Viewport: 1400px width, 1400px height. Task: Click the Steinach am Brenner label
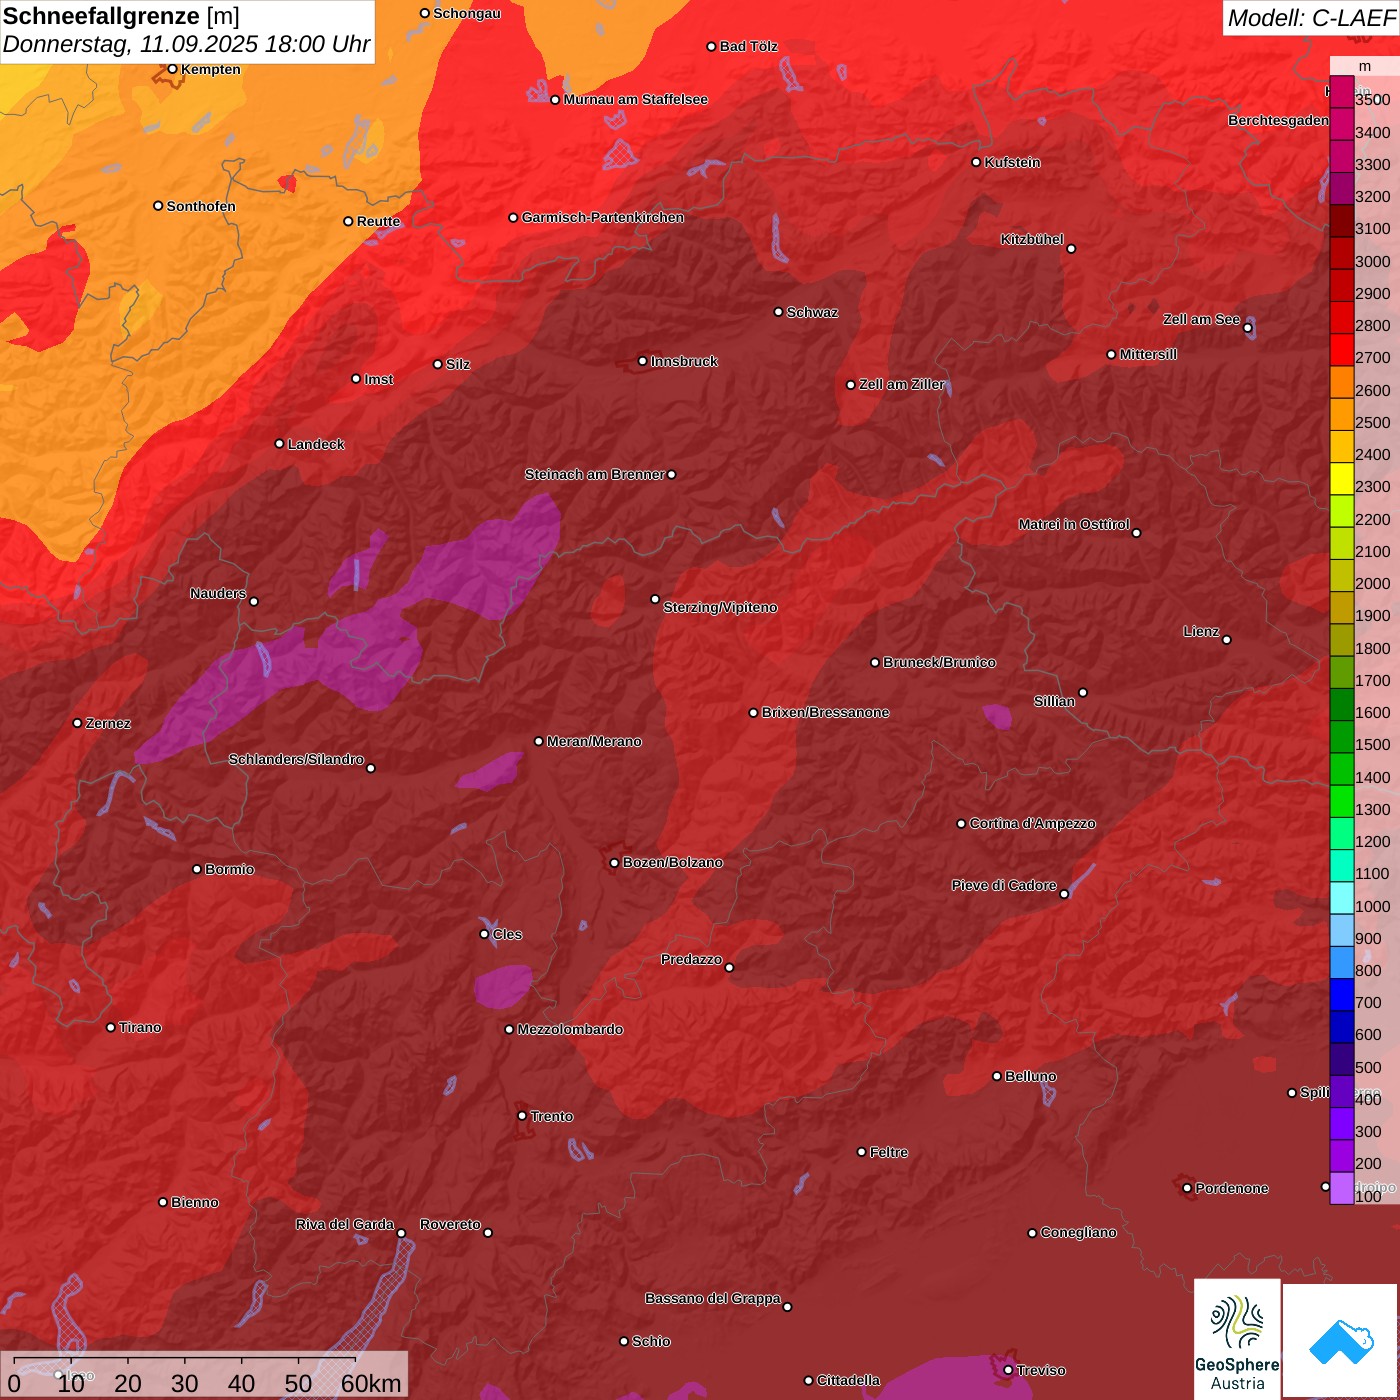point(594,474)
